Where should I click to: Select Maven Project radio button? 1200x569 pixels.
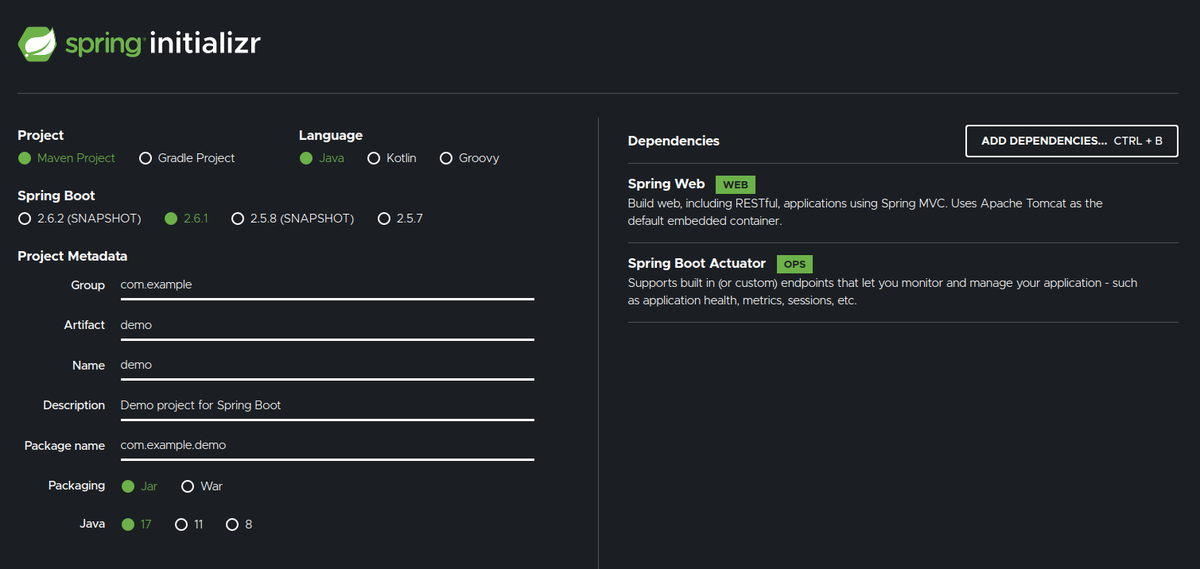[67, 158]
